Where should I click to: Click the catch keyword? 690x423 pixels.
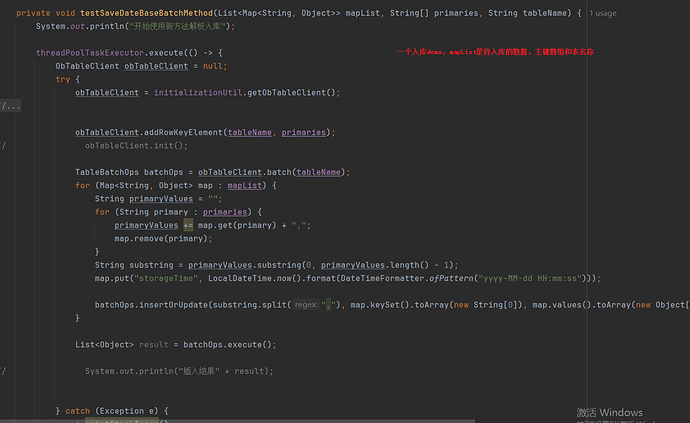point(77,411)
